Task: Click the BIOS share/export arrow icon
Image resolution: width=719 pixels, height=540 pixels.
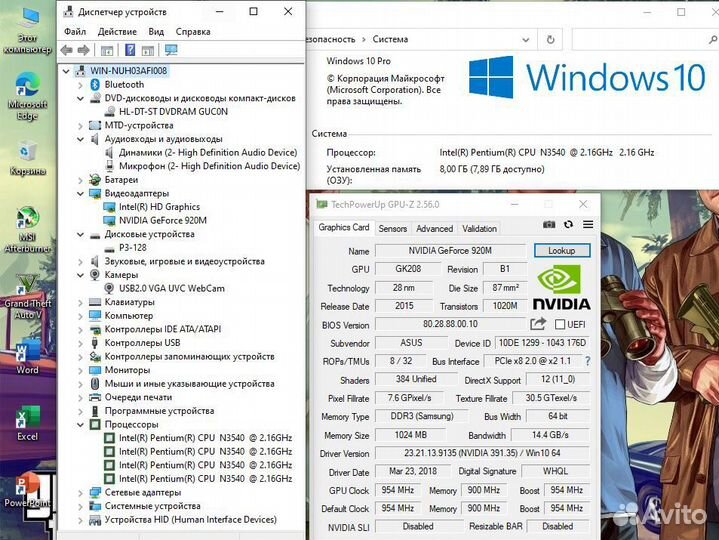Action: [538, 324]
